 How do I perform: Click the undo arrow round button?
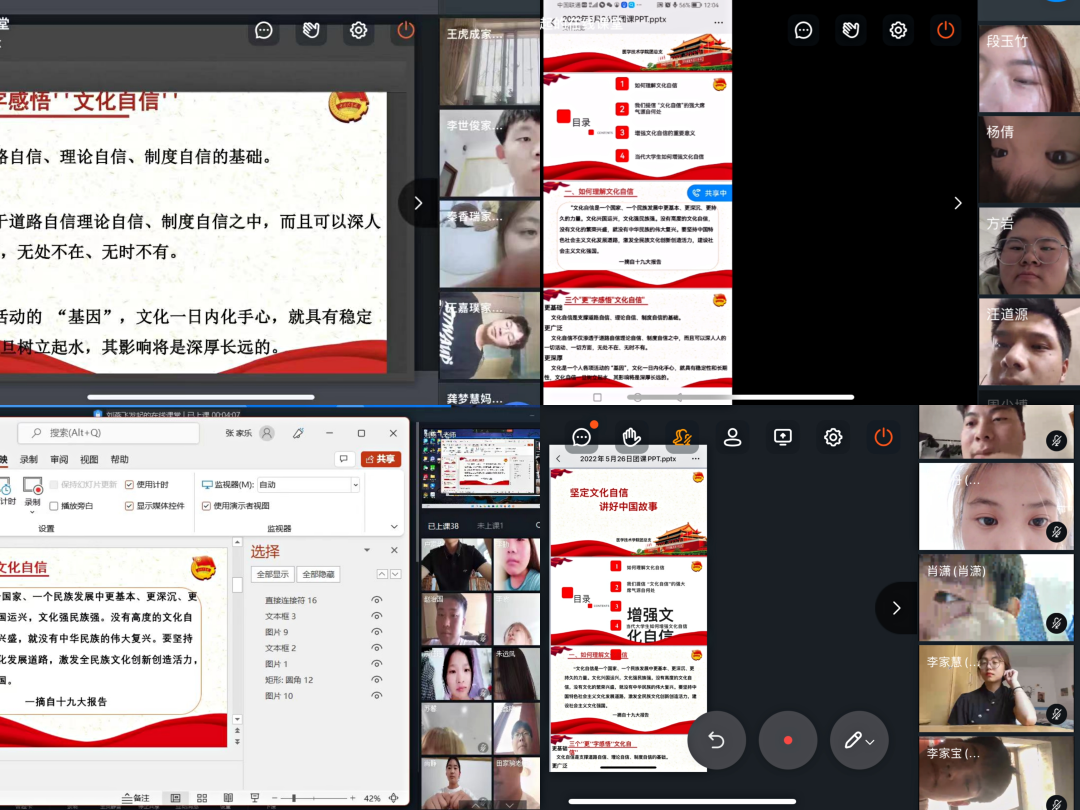(x=716, y=741)
